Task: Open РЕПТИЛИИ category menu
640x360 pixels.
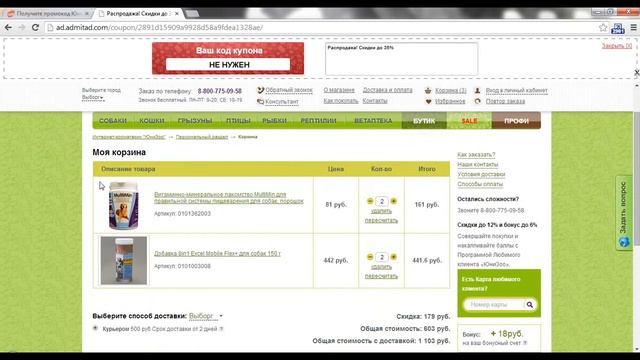Action: tap(318, 121)
